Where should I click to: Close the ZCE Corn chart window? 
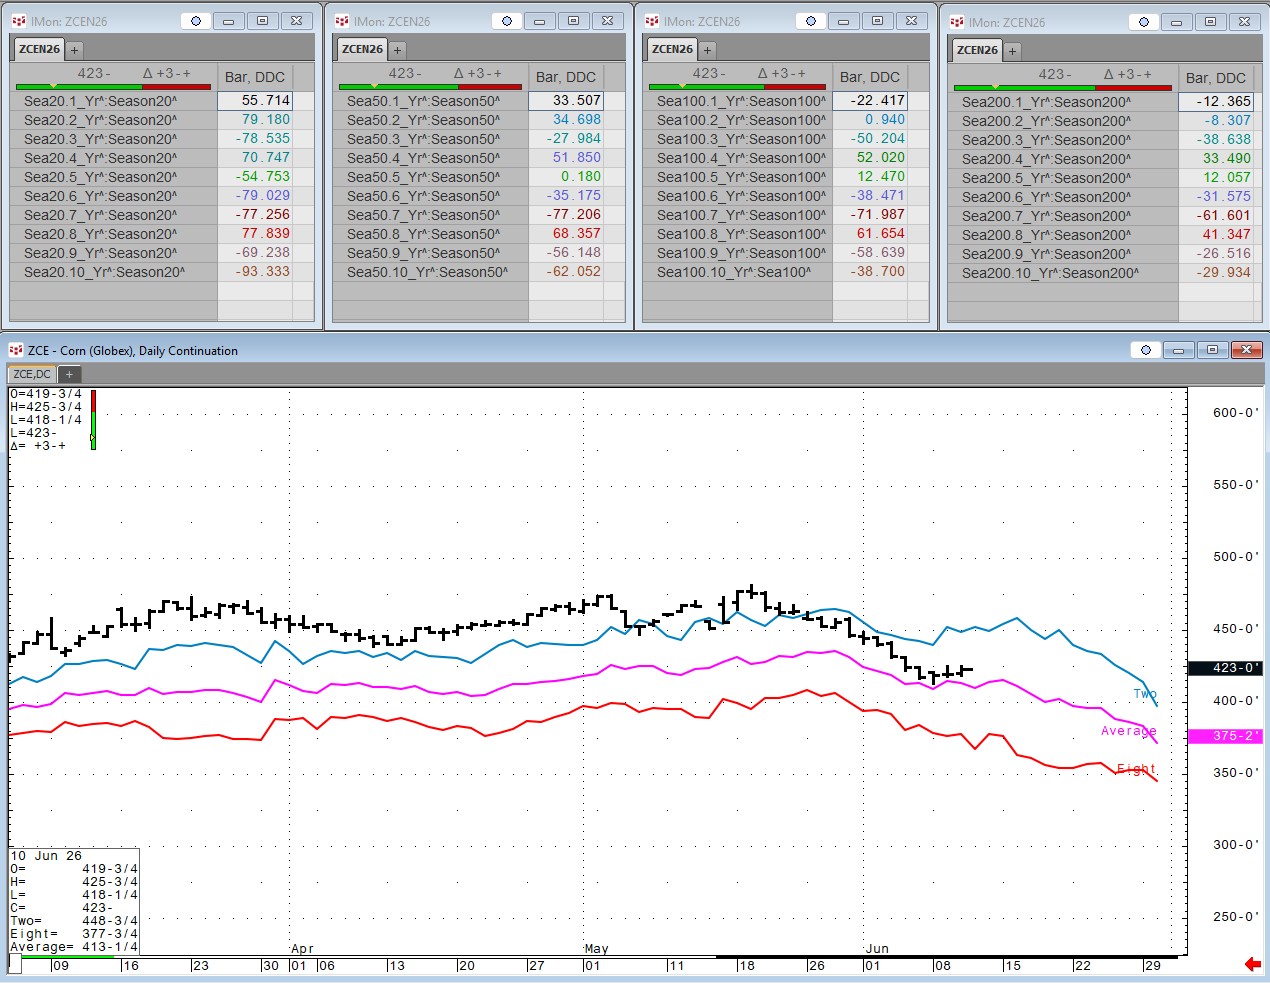(x=1246, y=350)
